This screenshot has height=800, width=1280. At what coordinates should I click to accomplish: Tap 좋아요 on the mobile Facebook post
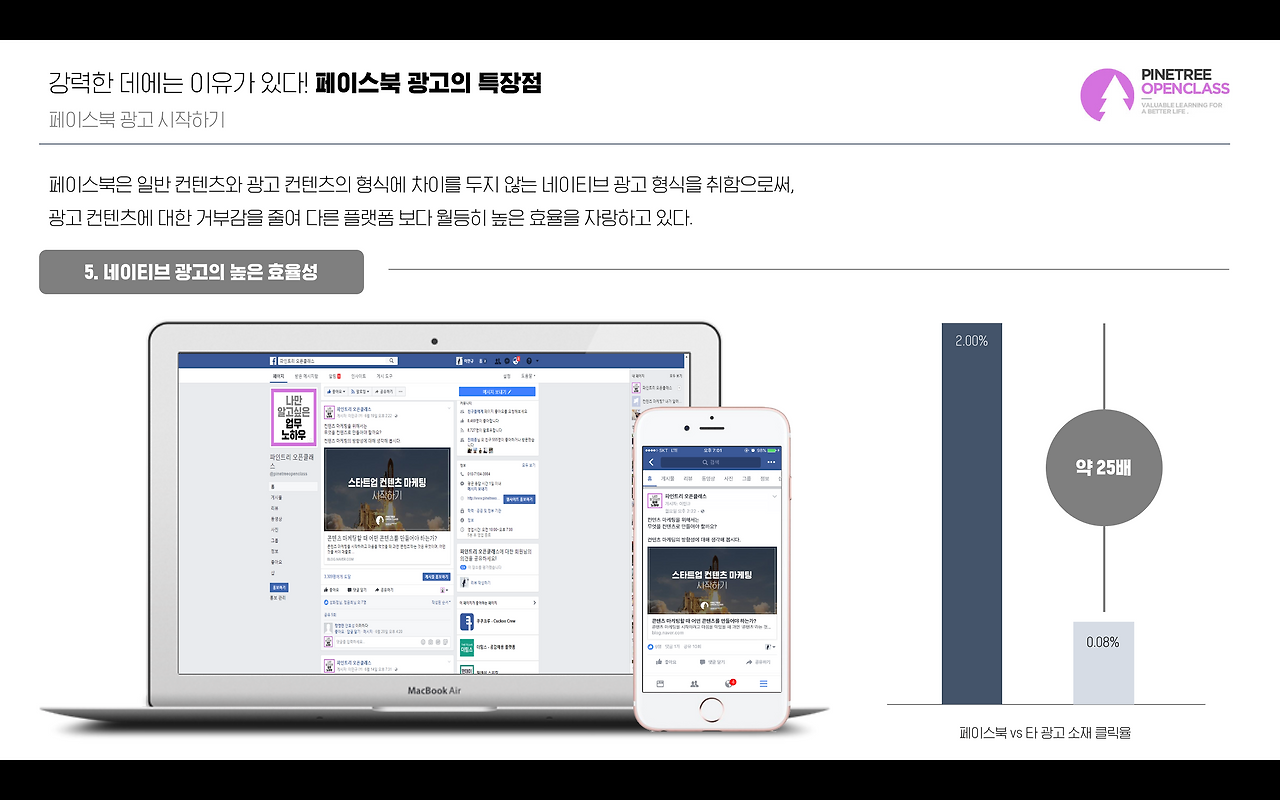pos(668,661)
